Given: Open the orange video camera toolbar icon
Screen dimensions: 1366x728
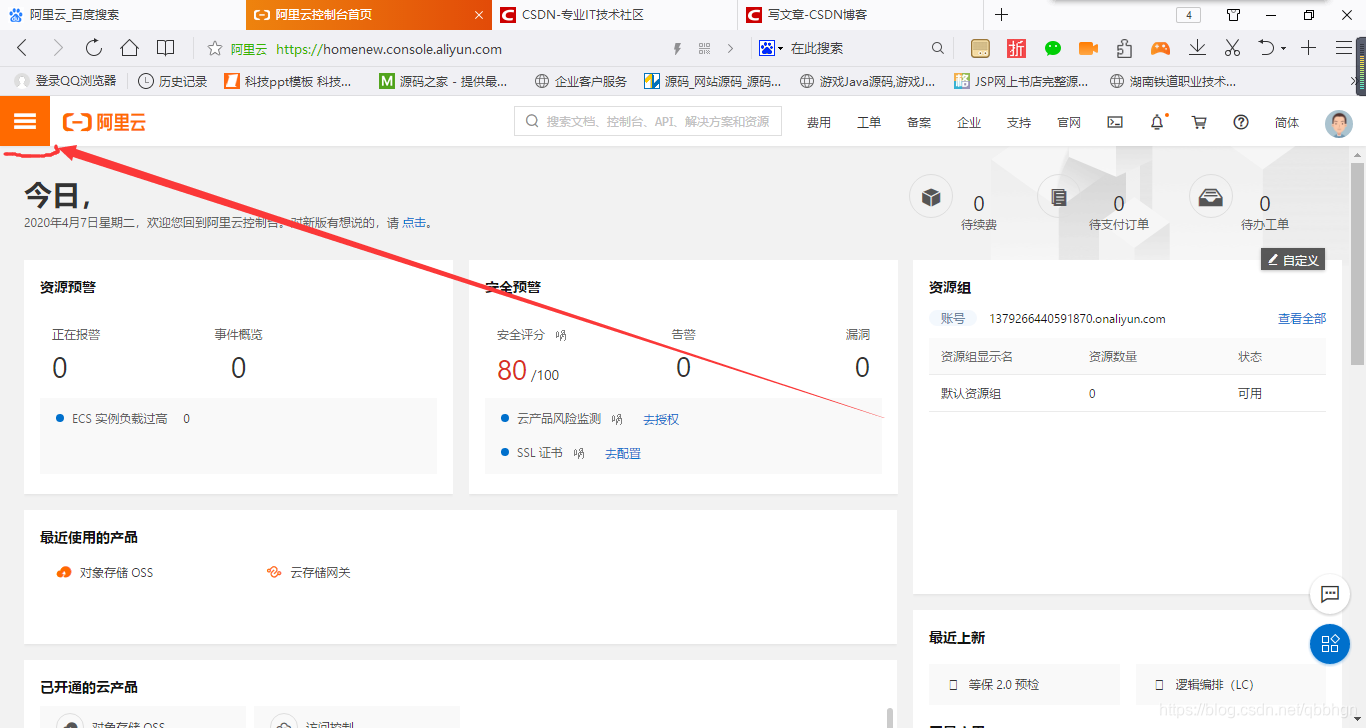Looking at the screenshot, I should (x=1088, y=48).
